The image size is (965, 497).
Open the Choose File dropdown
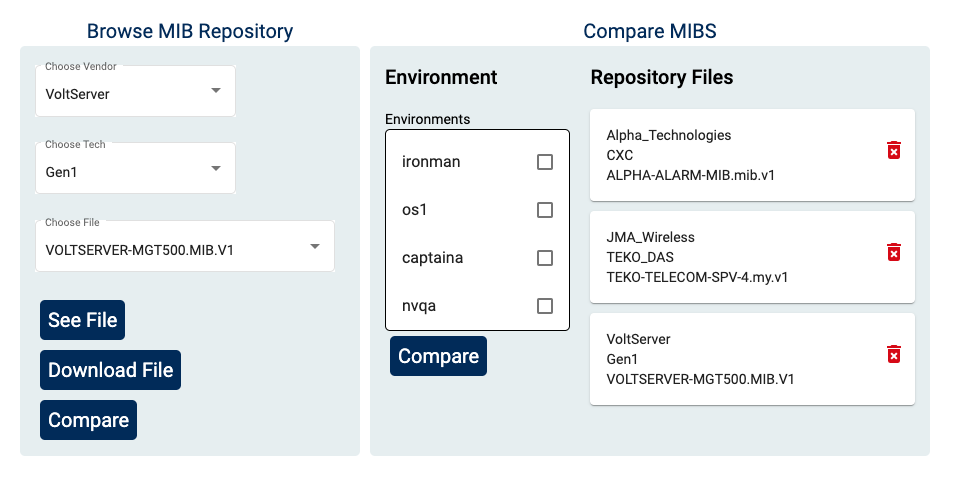[184, 248]
